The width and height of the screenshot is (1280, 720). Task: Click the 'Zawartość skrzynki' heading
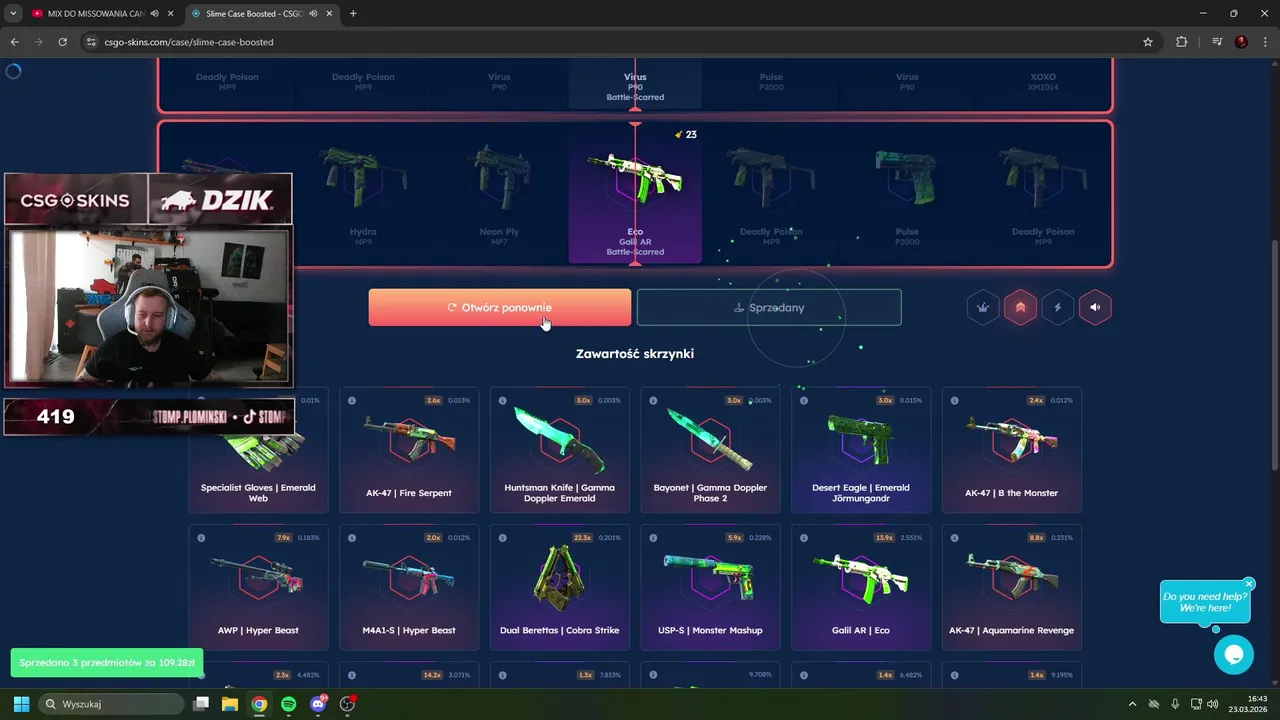pos(635,354)
